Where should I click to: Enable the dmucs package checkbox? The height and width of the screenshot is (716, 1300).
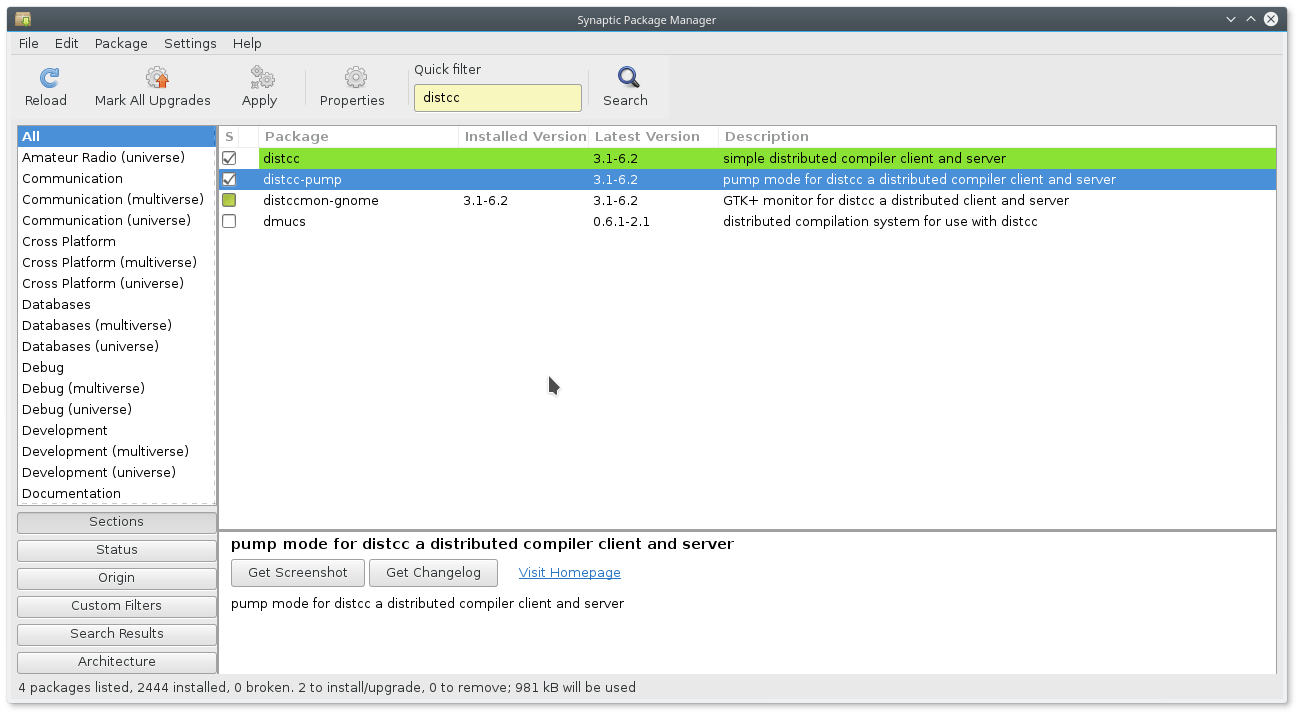click(229, 221)
